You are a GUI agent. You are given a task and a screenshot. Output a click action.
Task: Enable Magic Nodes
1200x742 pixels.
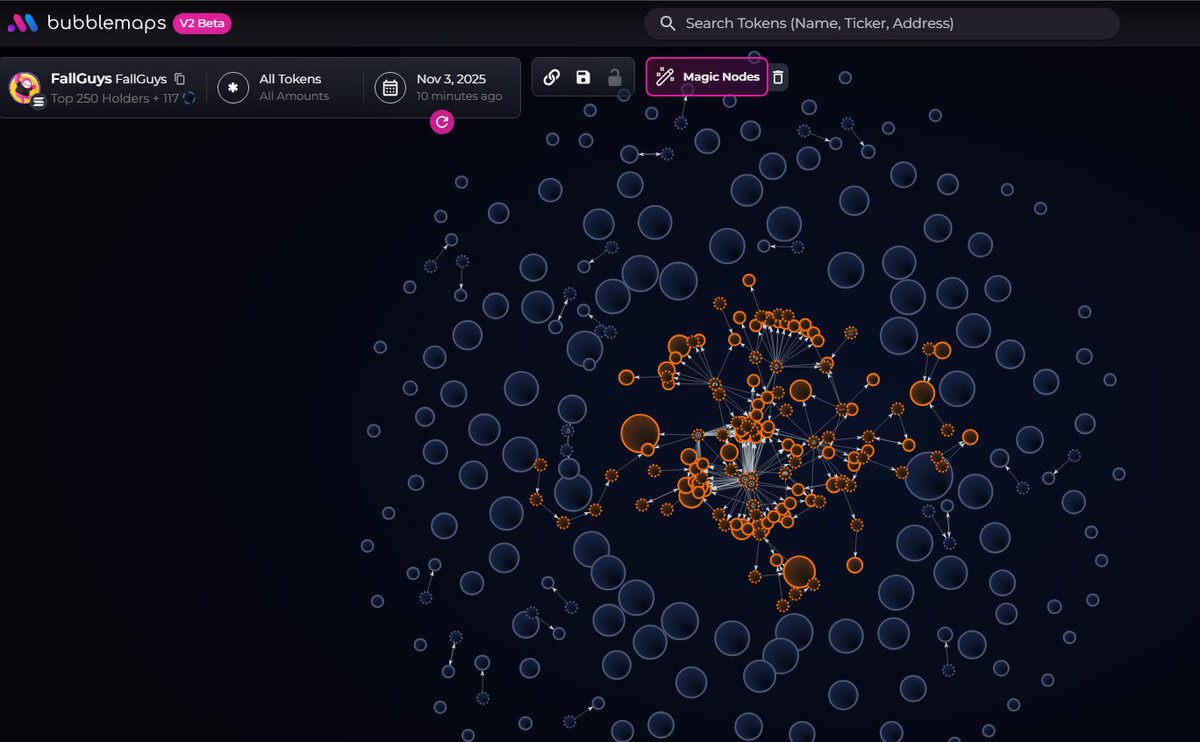pyautogui.click(x=707, y=77)
